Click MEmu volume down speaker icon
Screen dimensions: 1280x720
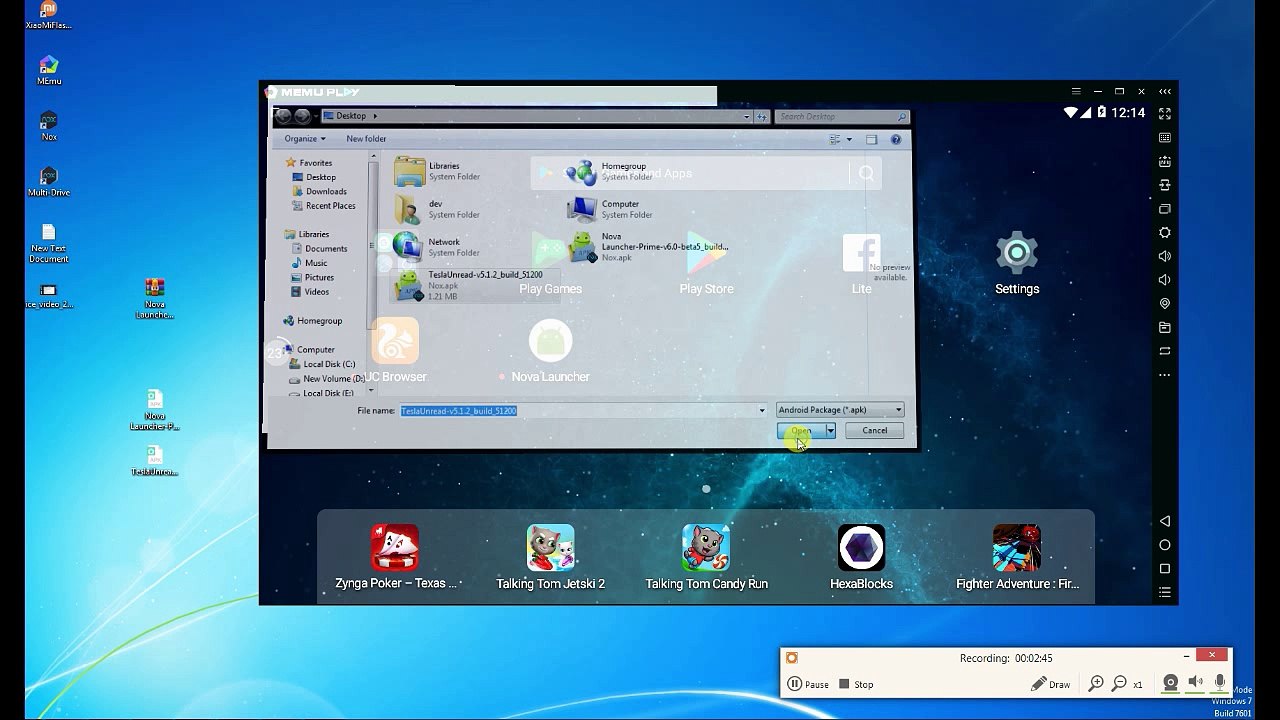pos(1165,280)
